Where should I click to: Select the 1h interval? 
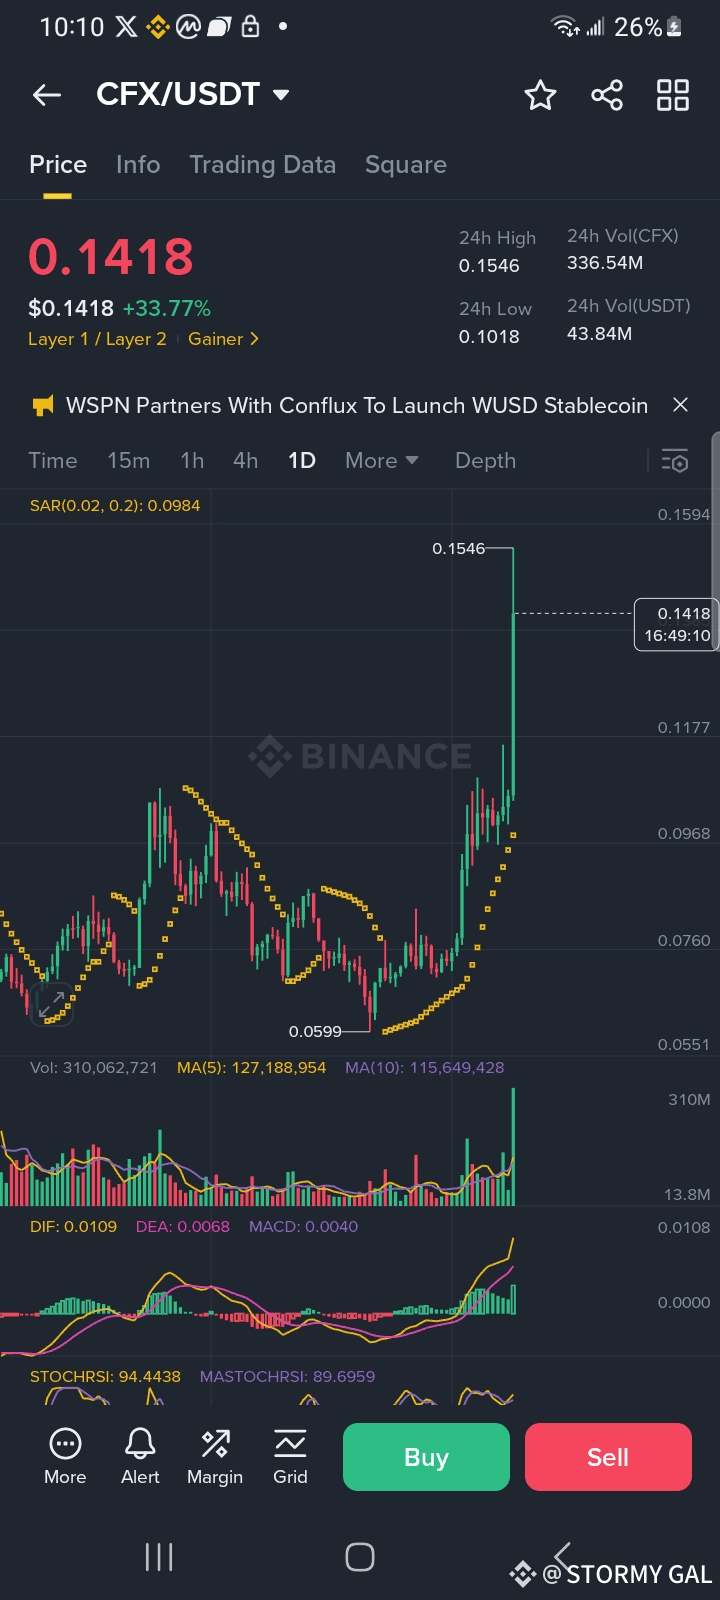coord(192,461)
